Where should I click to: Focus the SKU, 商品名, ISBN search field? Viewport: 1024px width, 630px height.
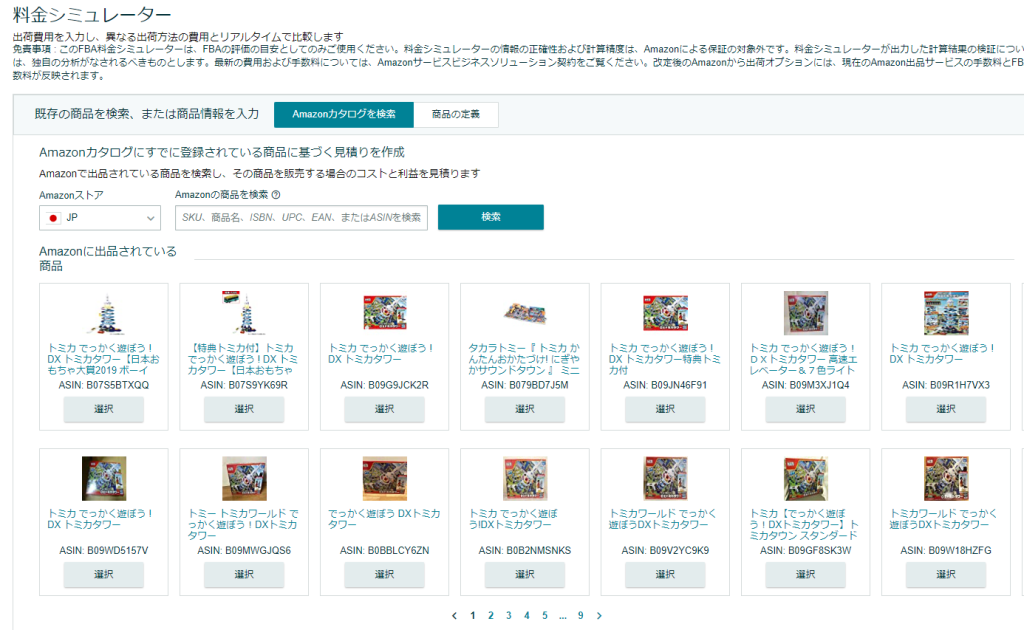[301, 218]
